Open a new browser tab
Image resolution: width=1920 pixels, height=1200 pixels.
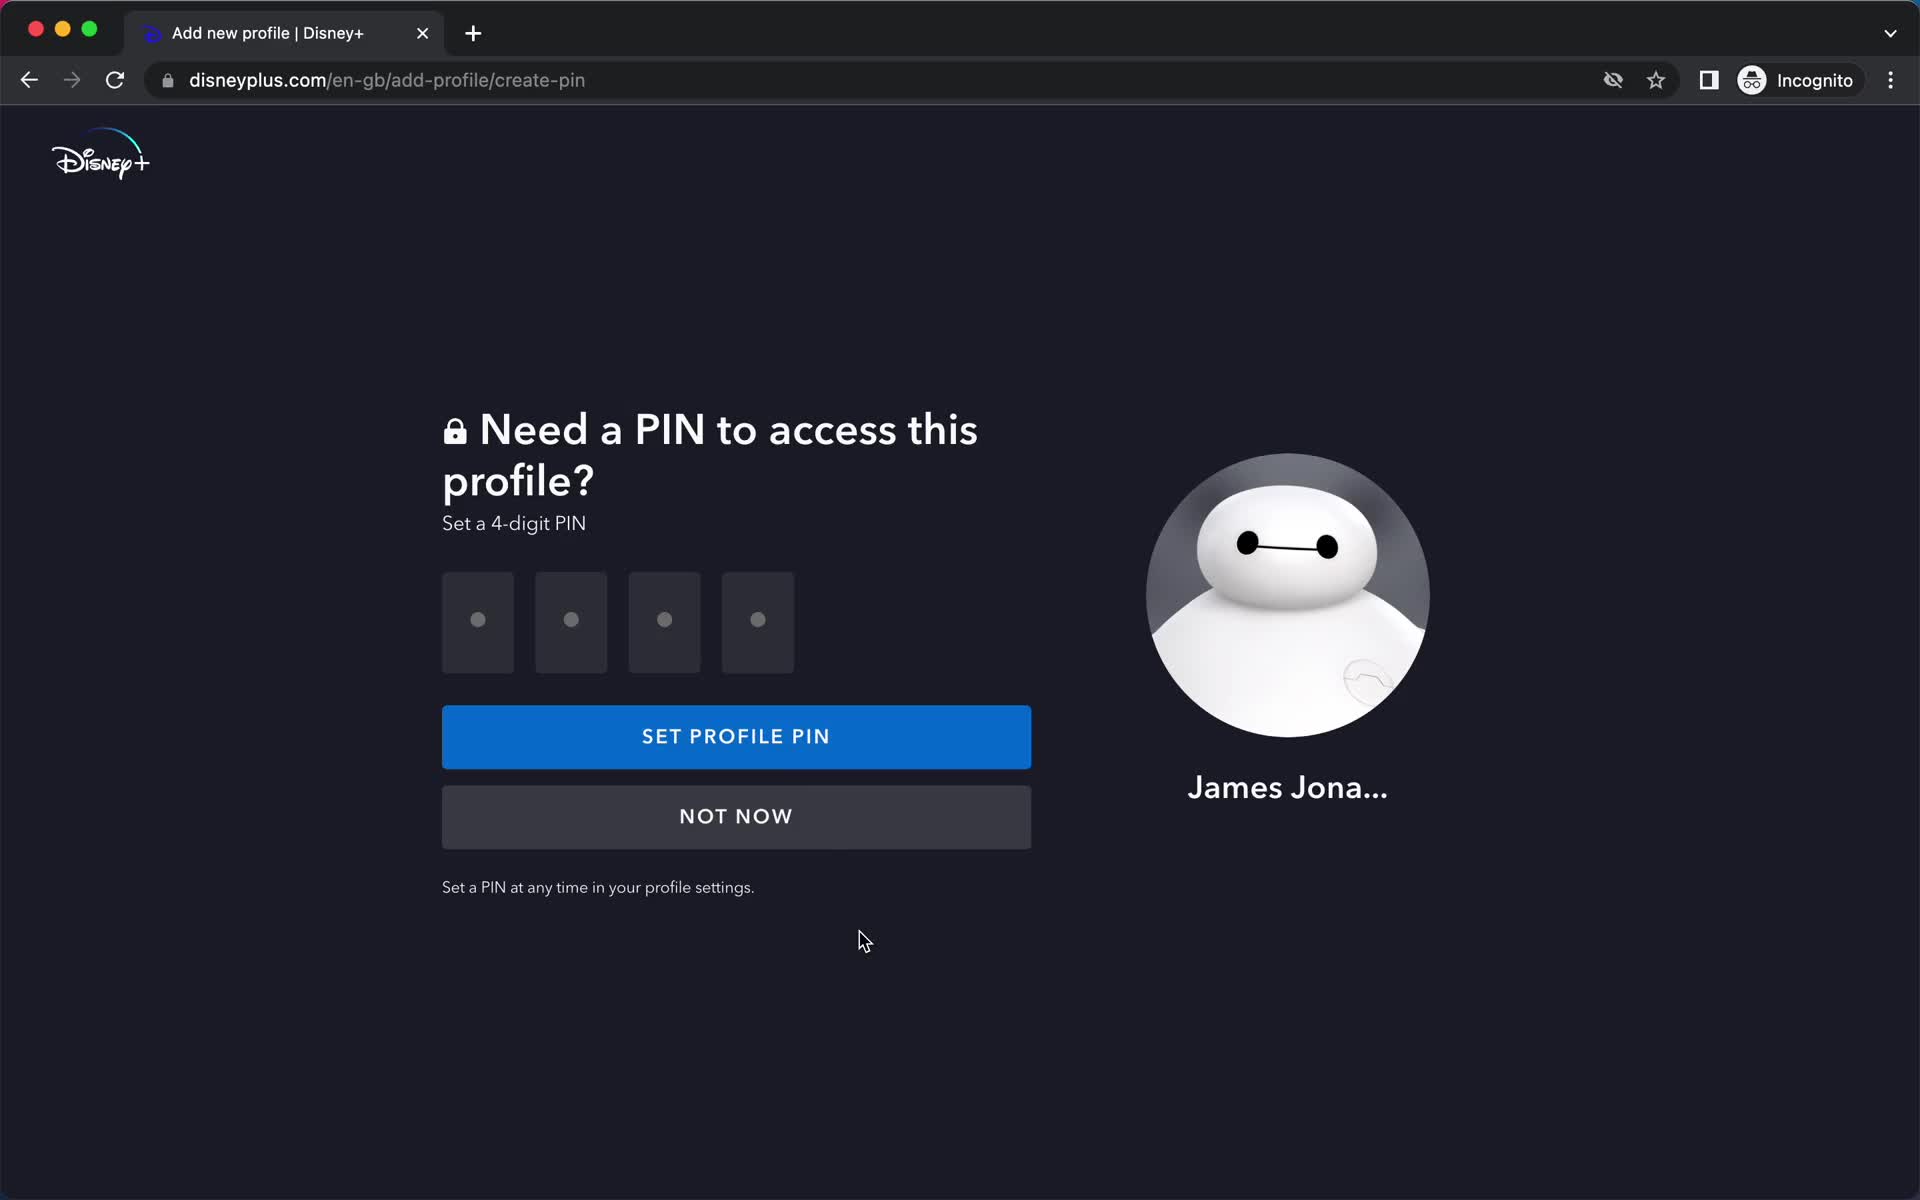pyautogui.click(x=473, y=33)
